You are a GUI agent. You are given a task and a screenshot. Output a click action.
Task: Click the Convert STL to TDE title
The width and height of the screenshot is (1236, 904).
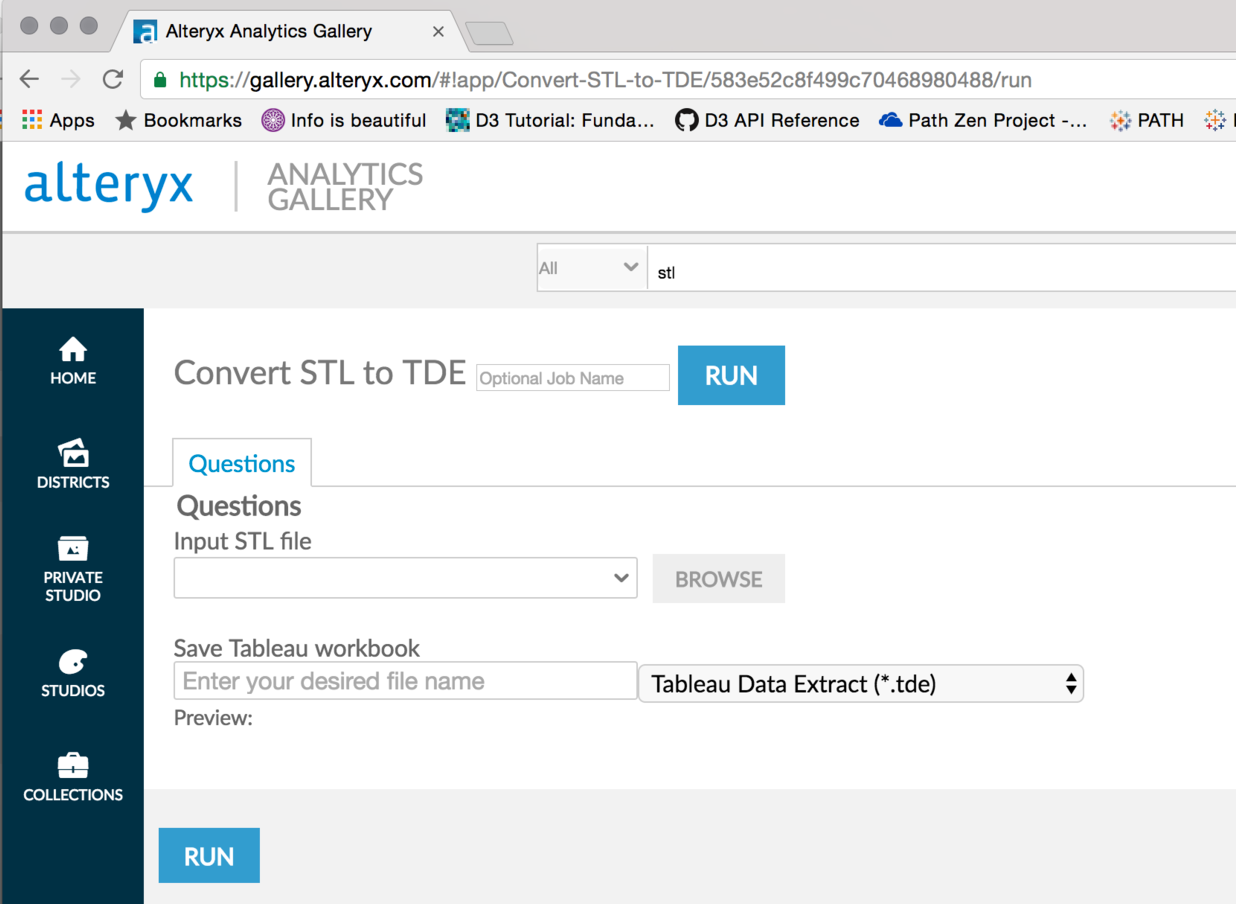point(320,373)
